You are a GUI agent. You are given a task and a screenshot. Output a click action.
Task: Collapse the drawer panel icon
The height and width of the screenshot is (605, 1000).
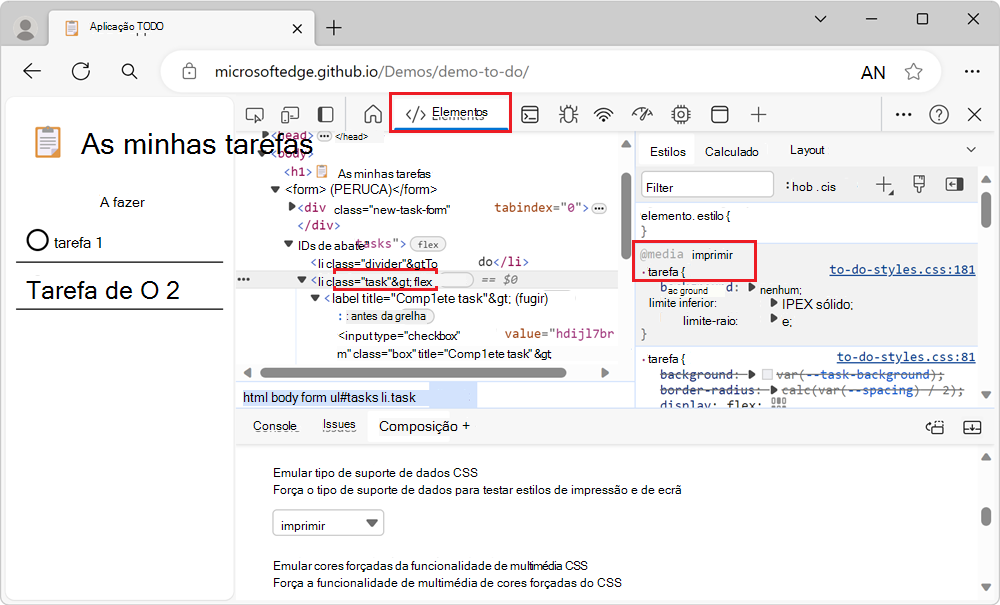972,427
